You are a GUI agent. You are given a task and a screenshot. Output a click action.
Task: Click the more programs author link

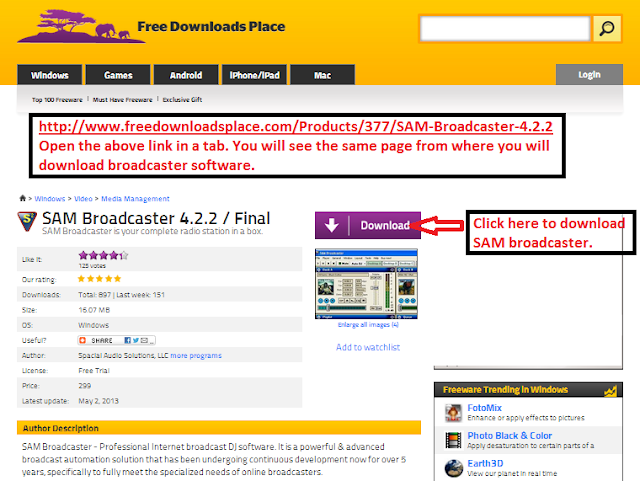[196, 356]
